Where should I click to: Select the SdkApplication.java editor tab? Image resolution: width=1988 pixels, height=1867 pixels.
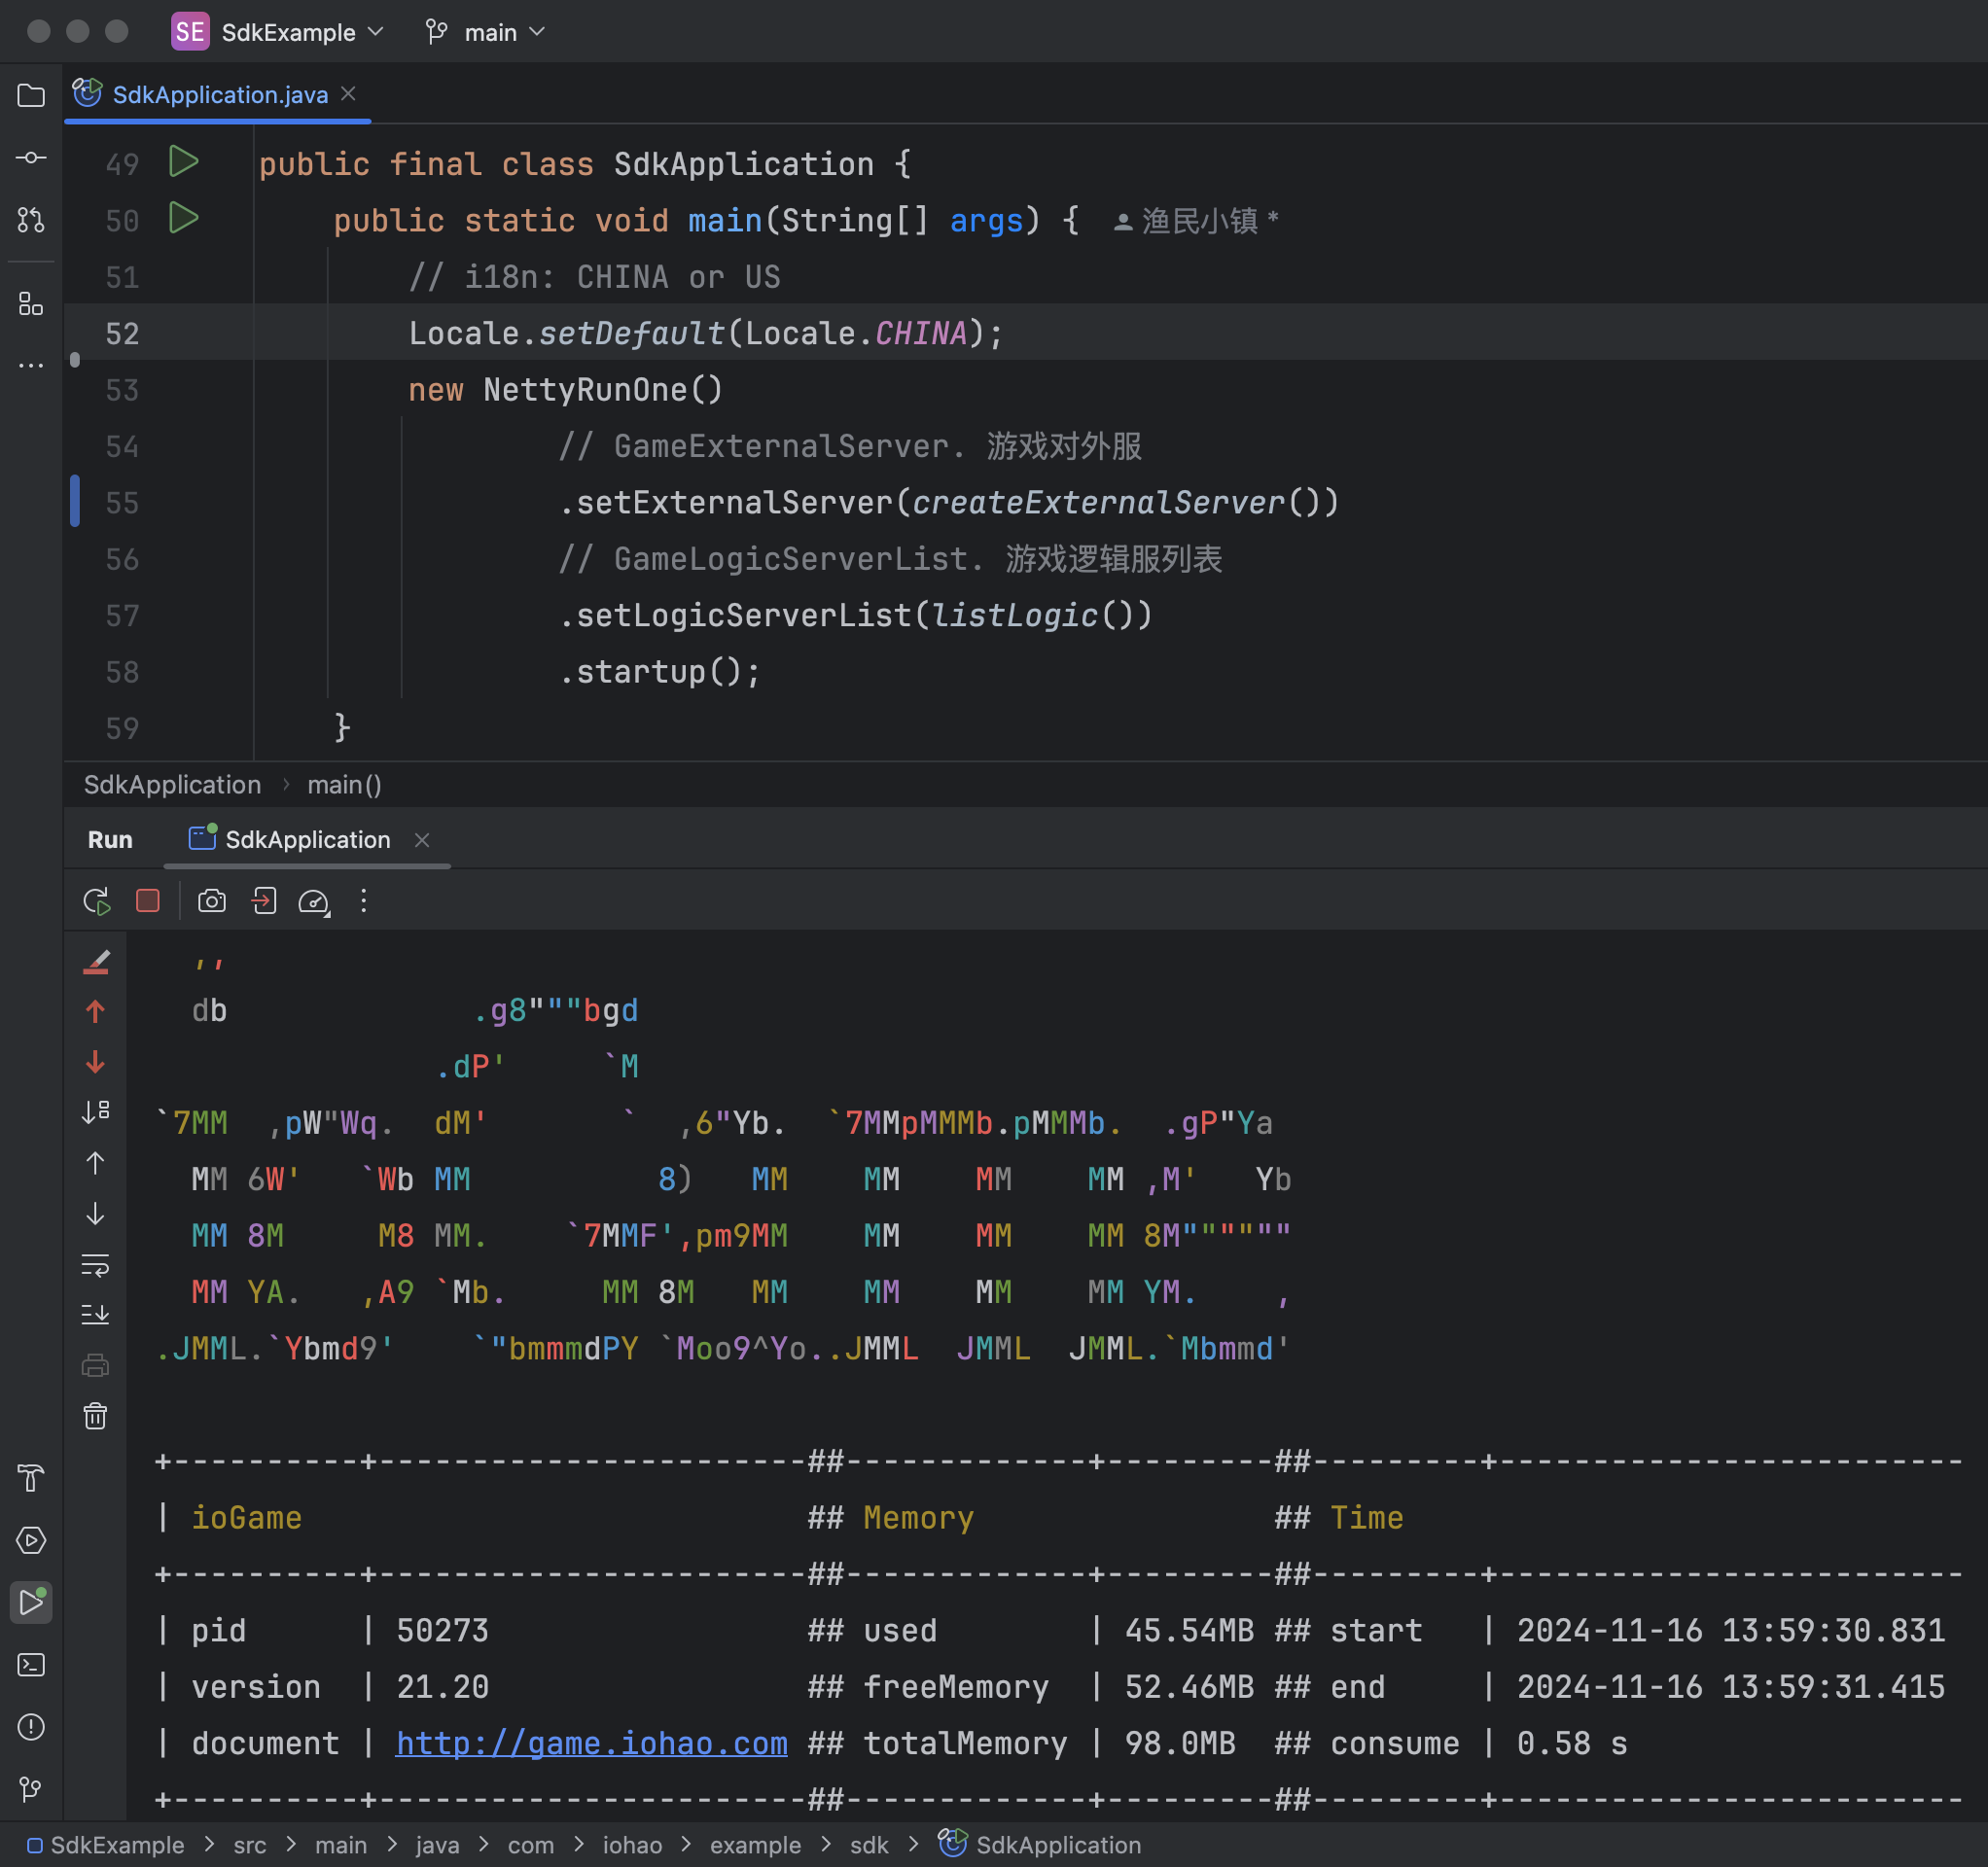tap(219, 94)
